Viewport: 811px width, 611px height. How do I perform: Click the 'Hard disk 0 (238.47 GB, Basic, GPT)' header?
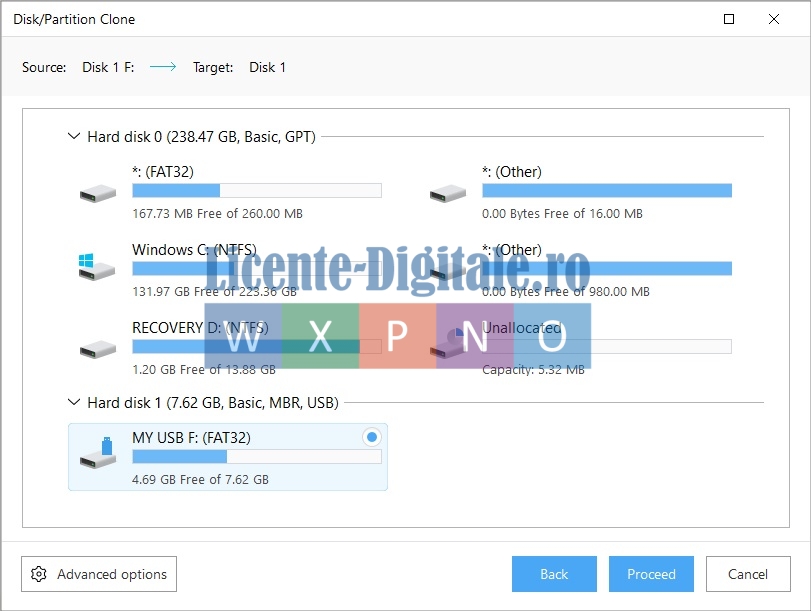tap(201, 137)
